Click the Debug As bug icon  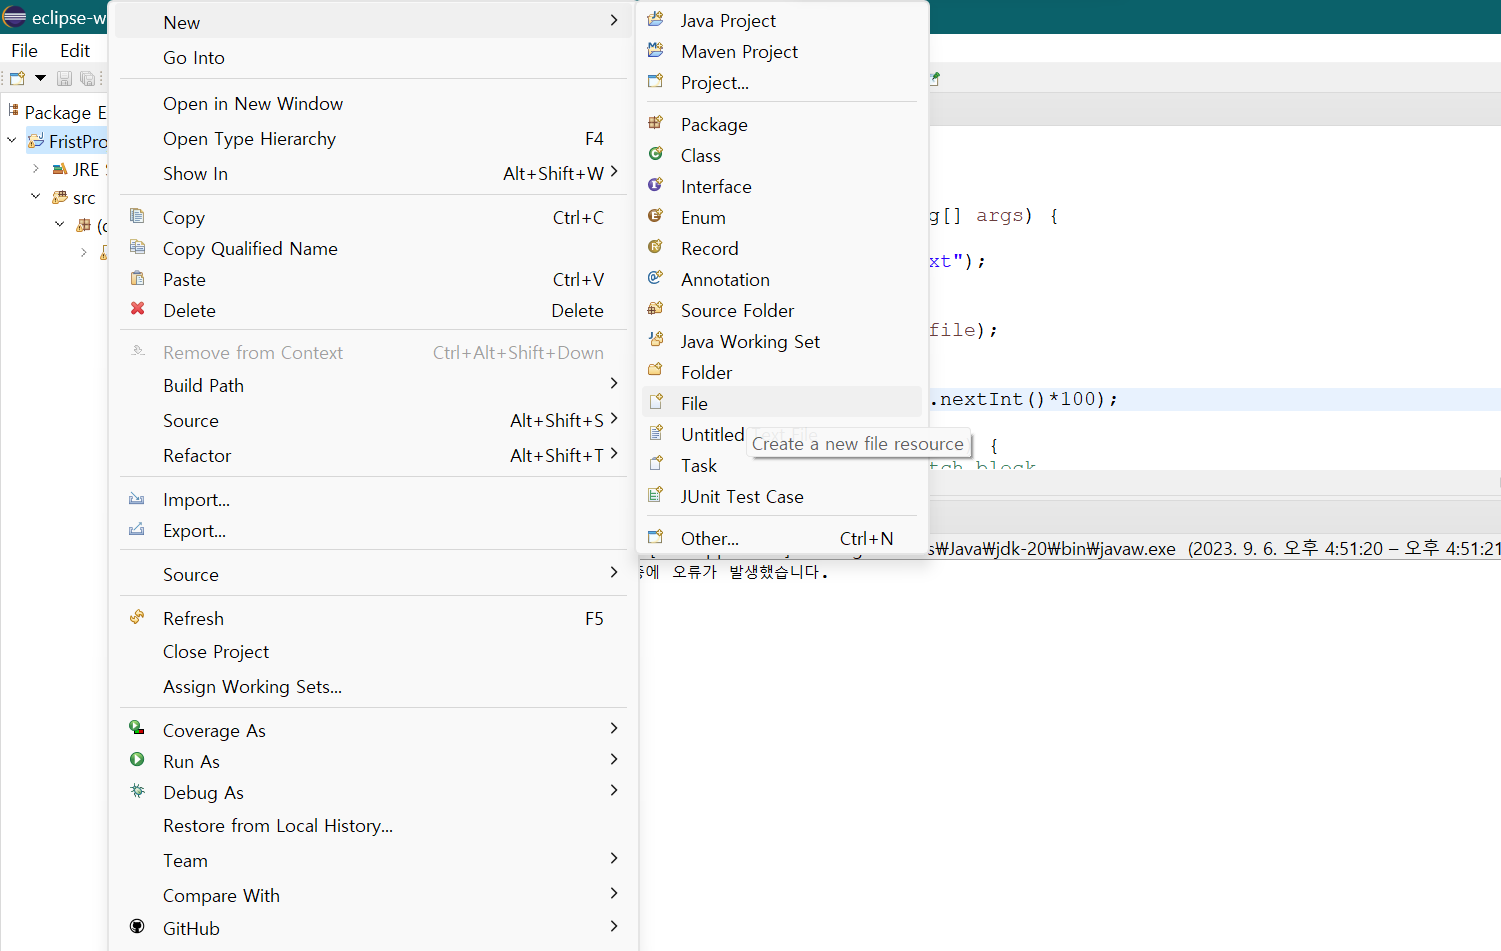pyautogui.click(x=138, y=791)
